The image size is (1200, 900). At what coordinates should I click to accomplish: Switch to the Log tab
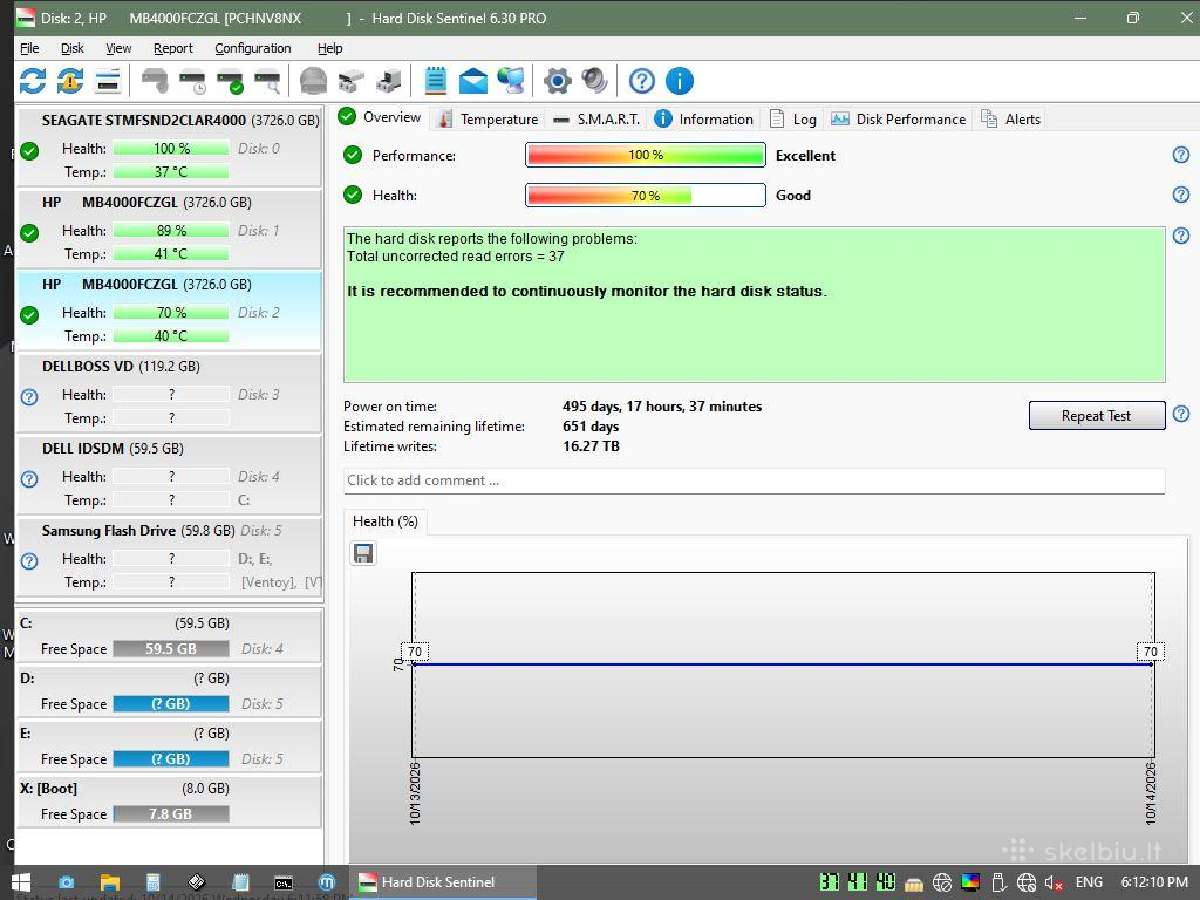pyautogui.click(x=794, y=119)
